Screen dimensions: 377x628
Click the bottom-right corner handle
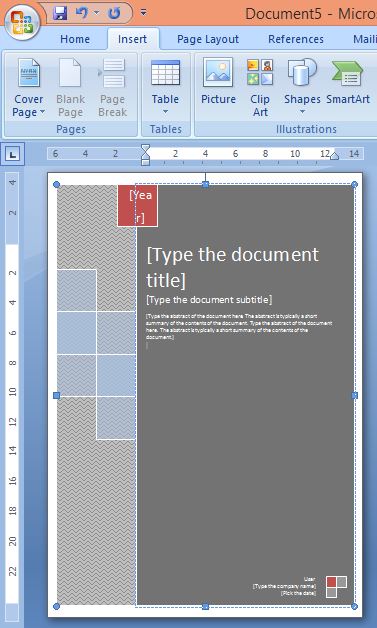tap(355, 606)
